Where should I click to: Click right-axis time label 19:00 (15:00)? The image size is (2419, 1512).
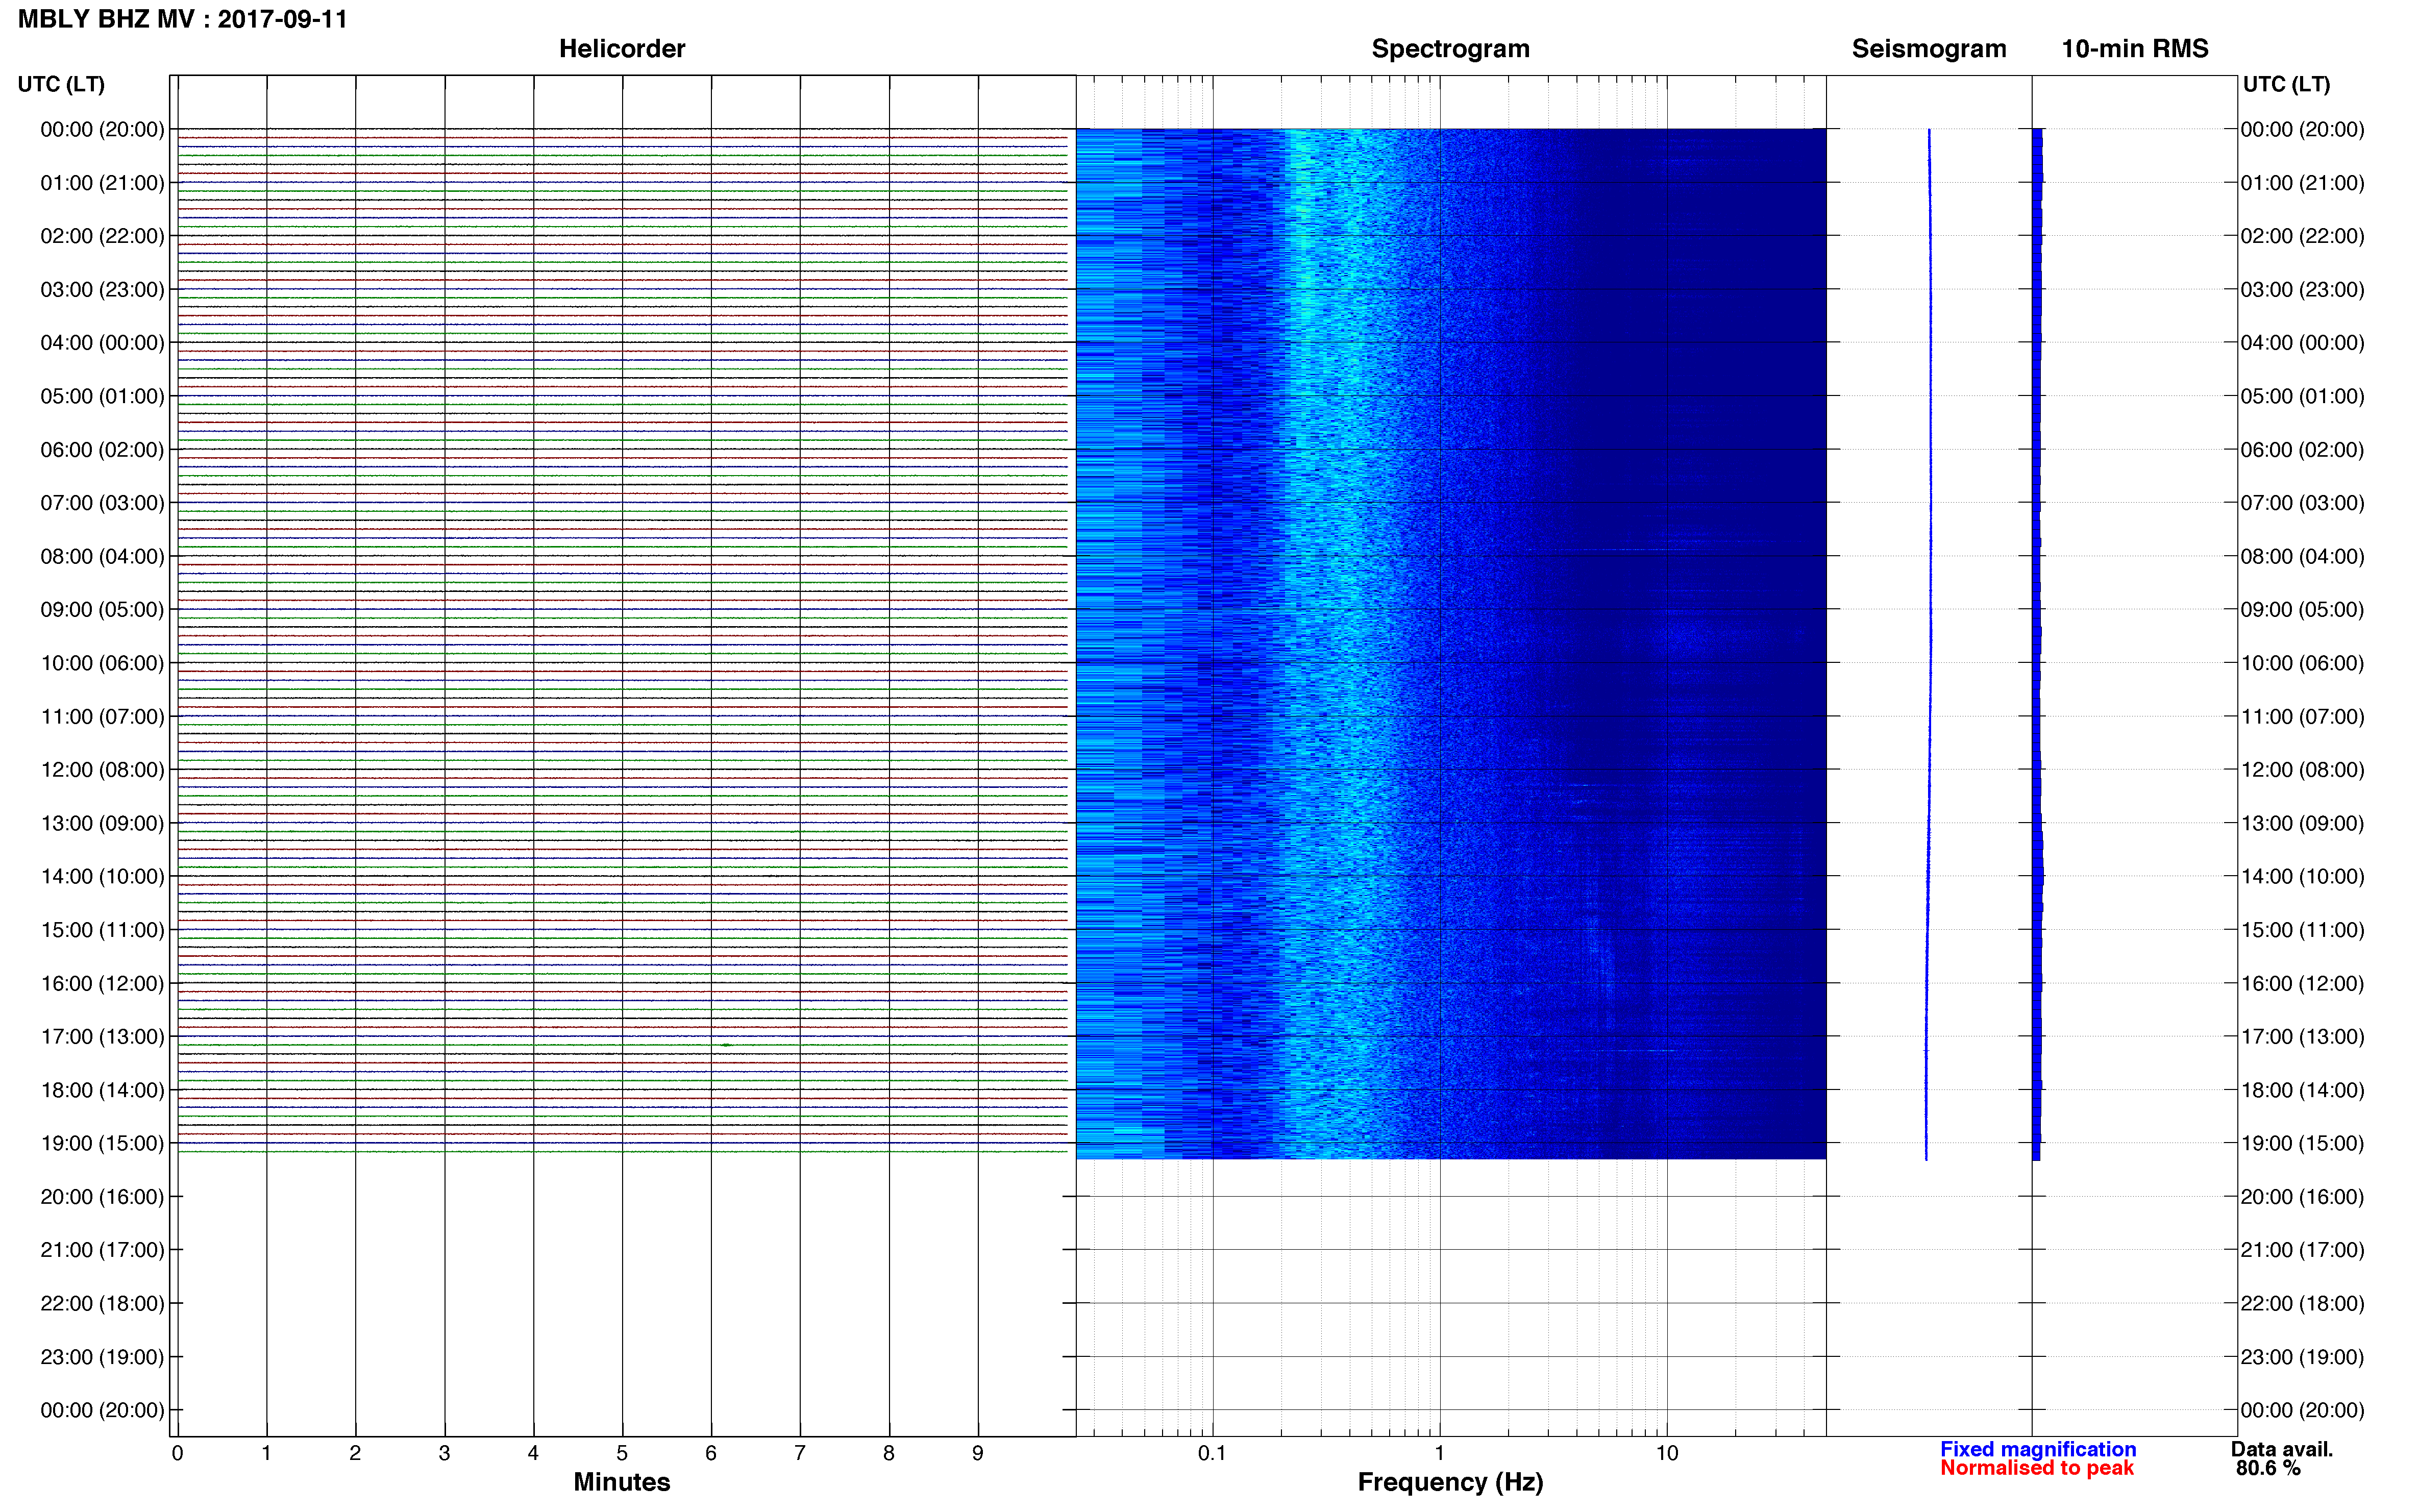pyautogui.click(x=2303, y=1143)
